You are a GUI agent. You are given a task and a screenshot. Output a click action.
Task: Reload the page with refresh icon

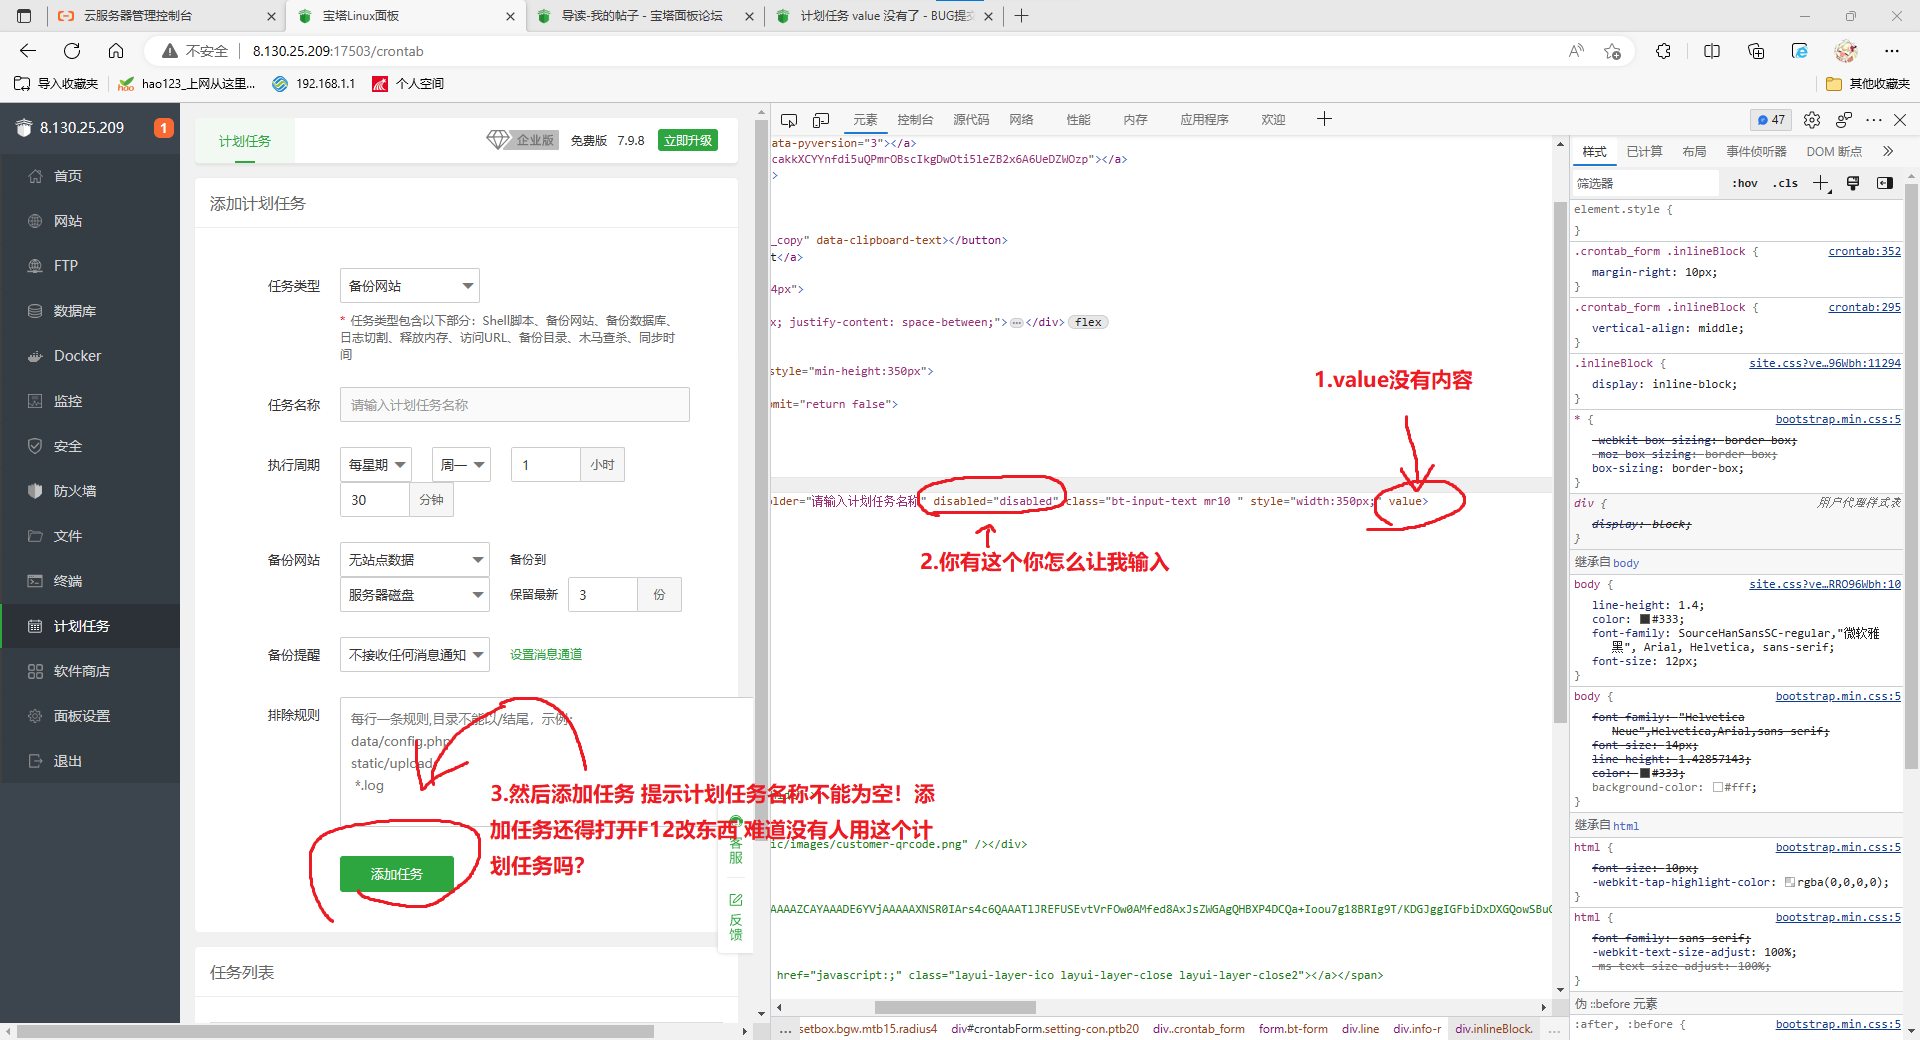(72, 51)
